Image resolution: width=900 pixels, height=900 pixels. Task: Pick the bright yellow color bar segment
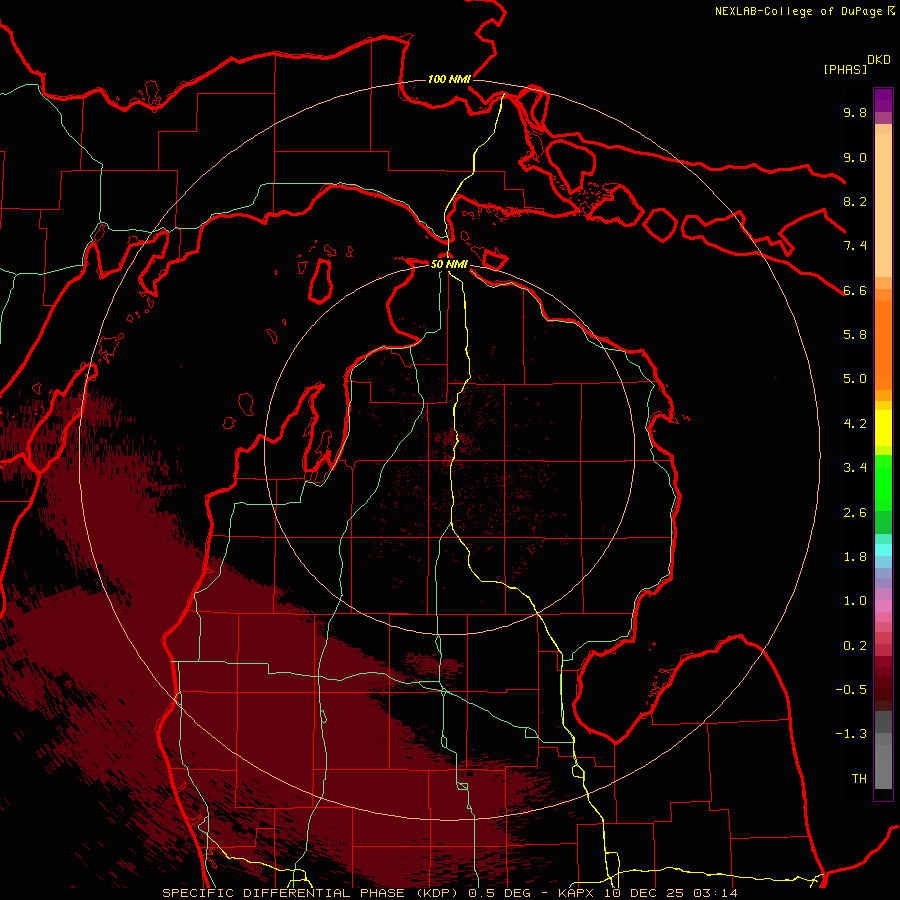pos(883,428)
